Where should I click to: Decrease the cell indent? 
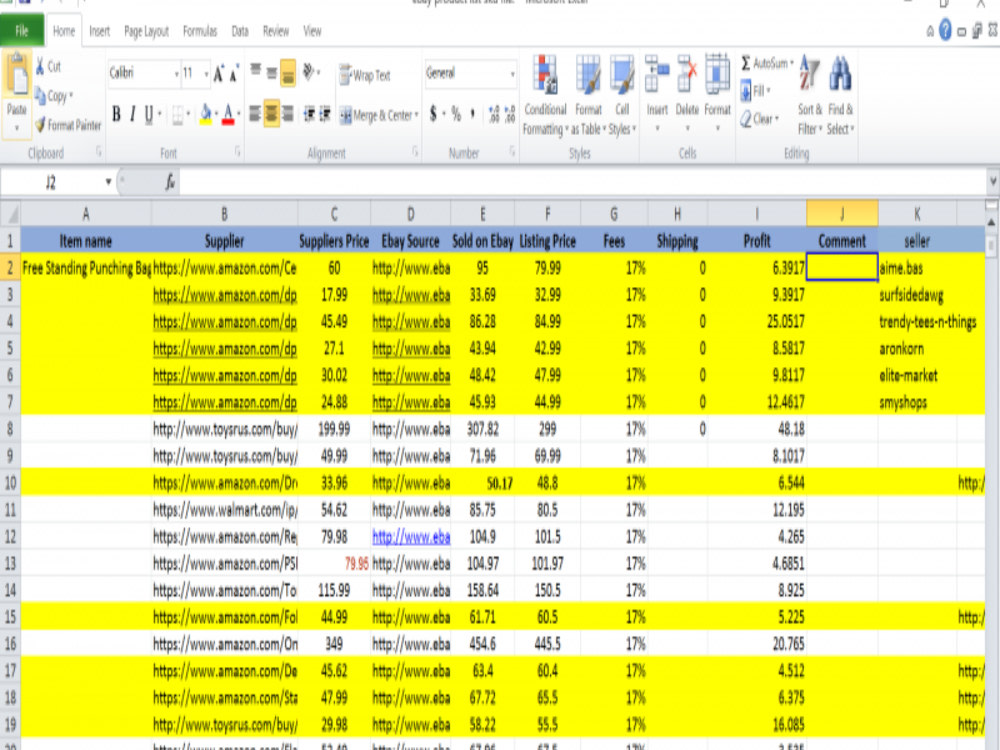point(309,115)
